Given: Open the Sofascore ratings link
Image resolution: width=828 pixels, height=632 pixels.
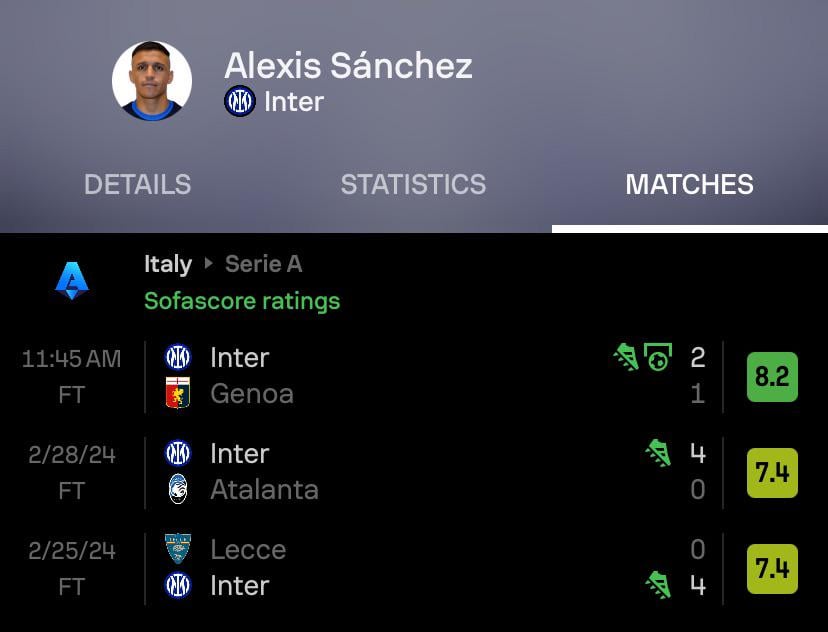Looking at the screenshot, I should tap(241, 301).
